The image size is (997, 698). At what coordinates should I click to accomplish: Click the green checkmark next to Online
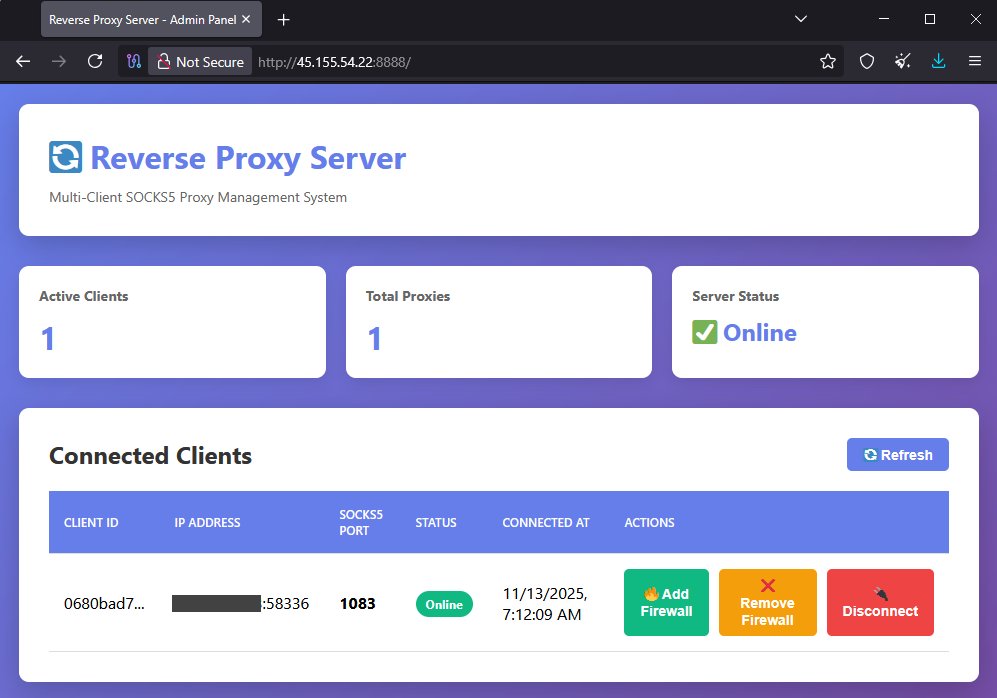pyautogui.click(x=705, y=332)
